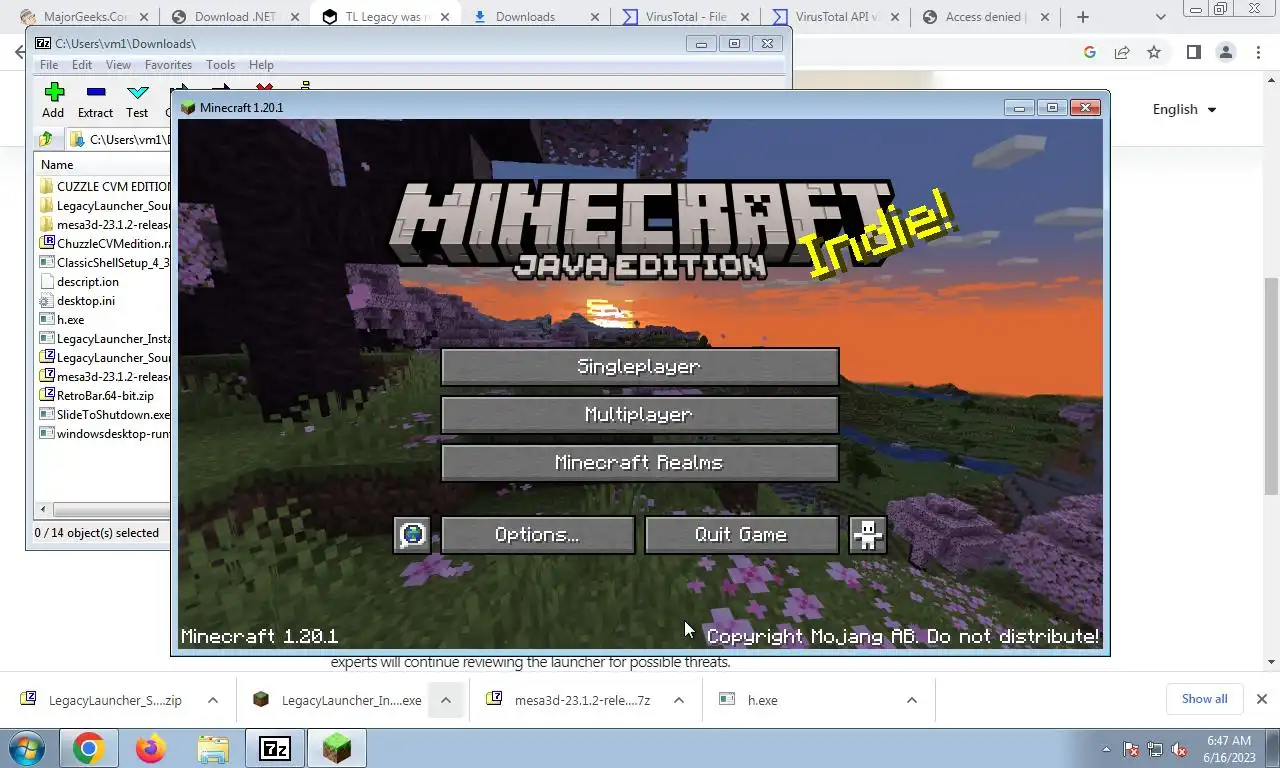Click the Multiplayer button
Viewport: 1280px width, 768px height.
(x=639, y=415)
